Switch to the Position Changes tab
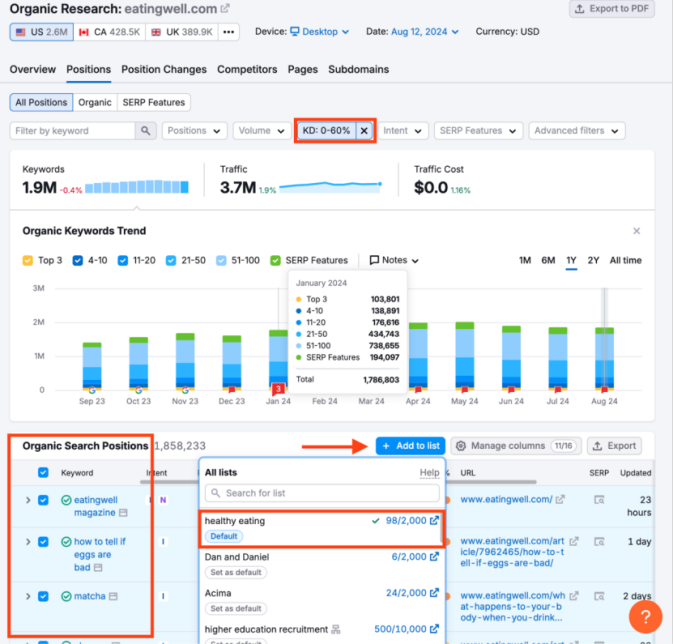 point(164,70)
